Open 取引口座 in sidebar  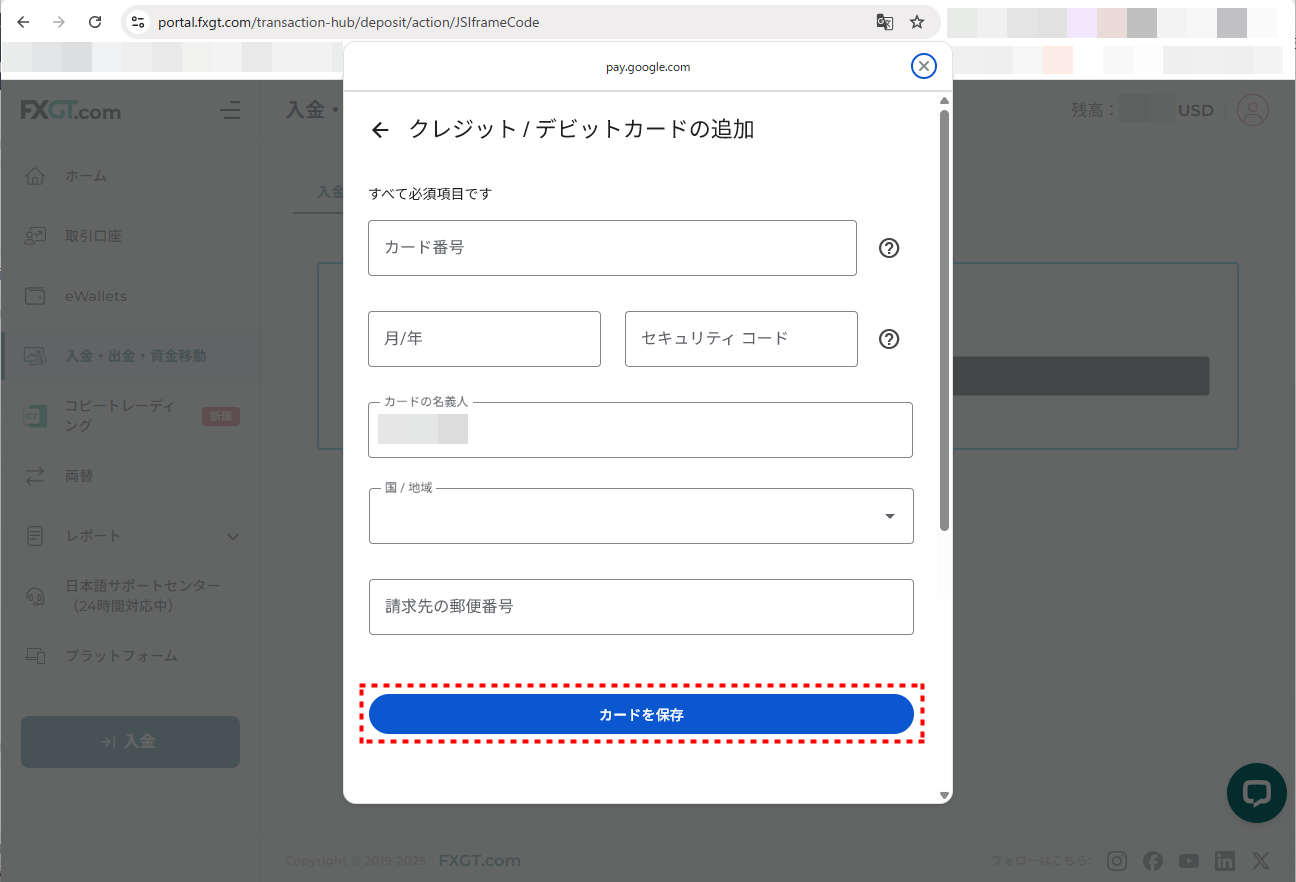pyautogui.click(x=93, y=236)
